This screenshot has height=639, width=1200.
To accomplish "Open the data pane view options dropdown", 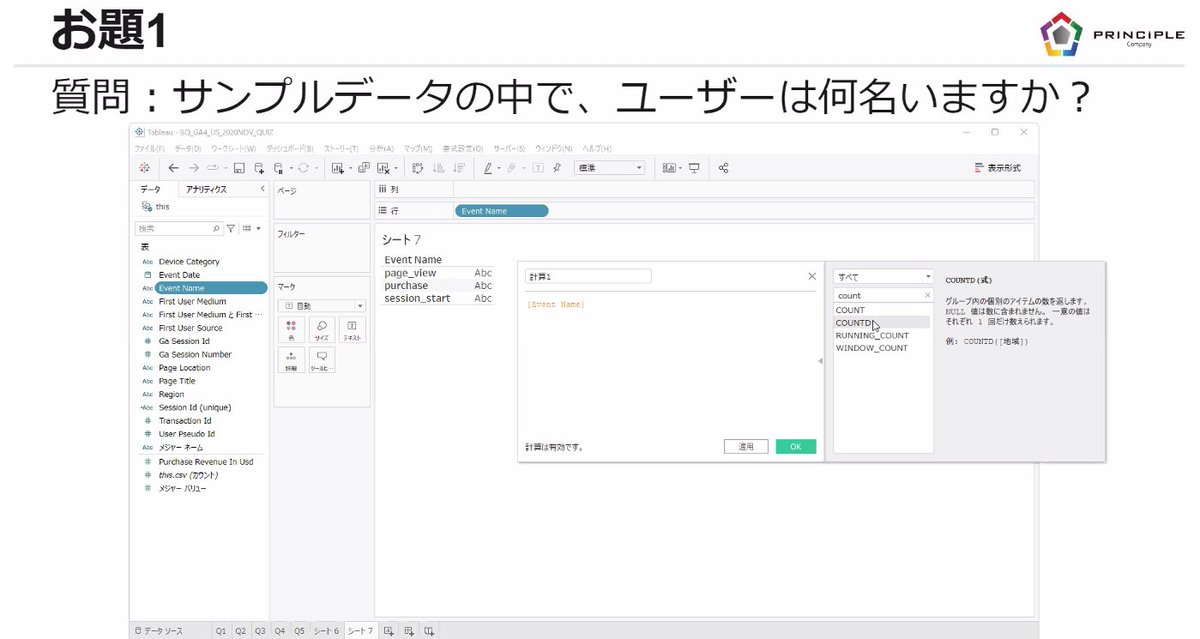I will 250,229.
